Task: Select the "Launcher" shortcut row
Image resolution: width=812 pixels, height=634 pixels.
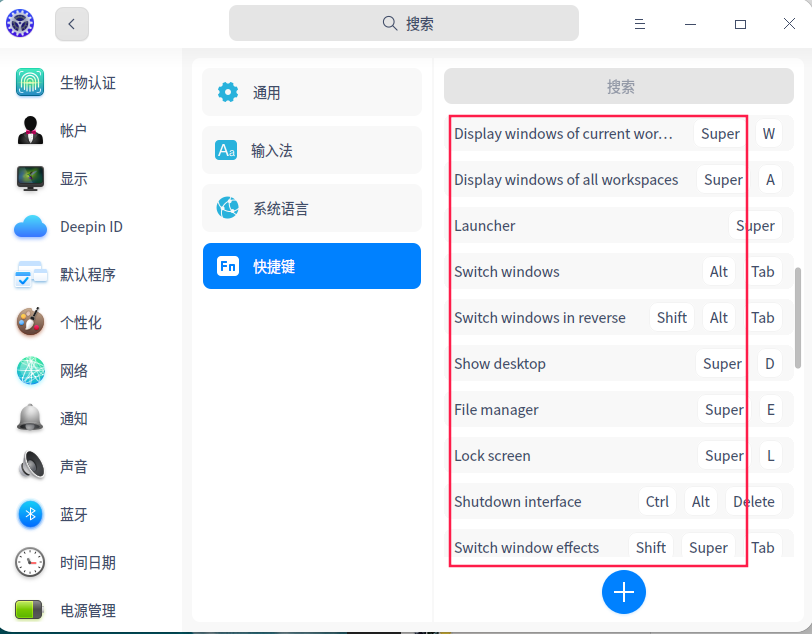Action: [619, 226]
